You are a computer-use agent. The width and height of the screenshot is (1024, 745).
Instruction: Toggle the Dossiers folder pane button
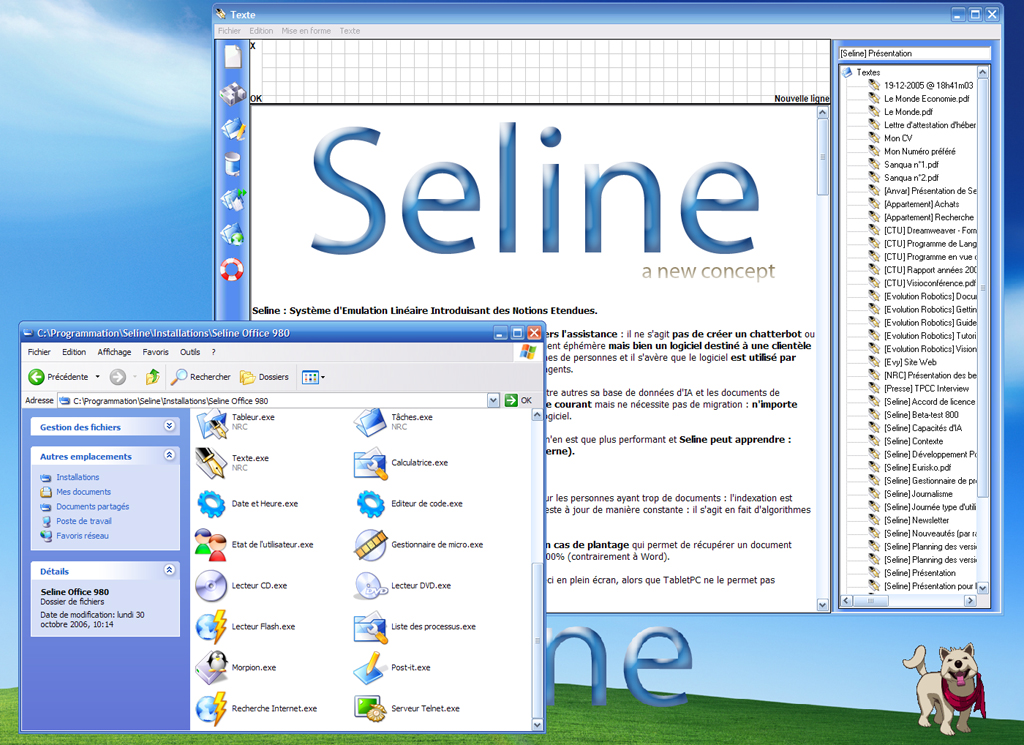pyautogui.click(x=264, y=377)
